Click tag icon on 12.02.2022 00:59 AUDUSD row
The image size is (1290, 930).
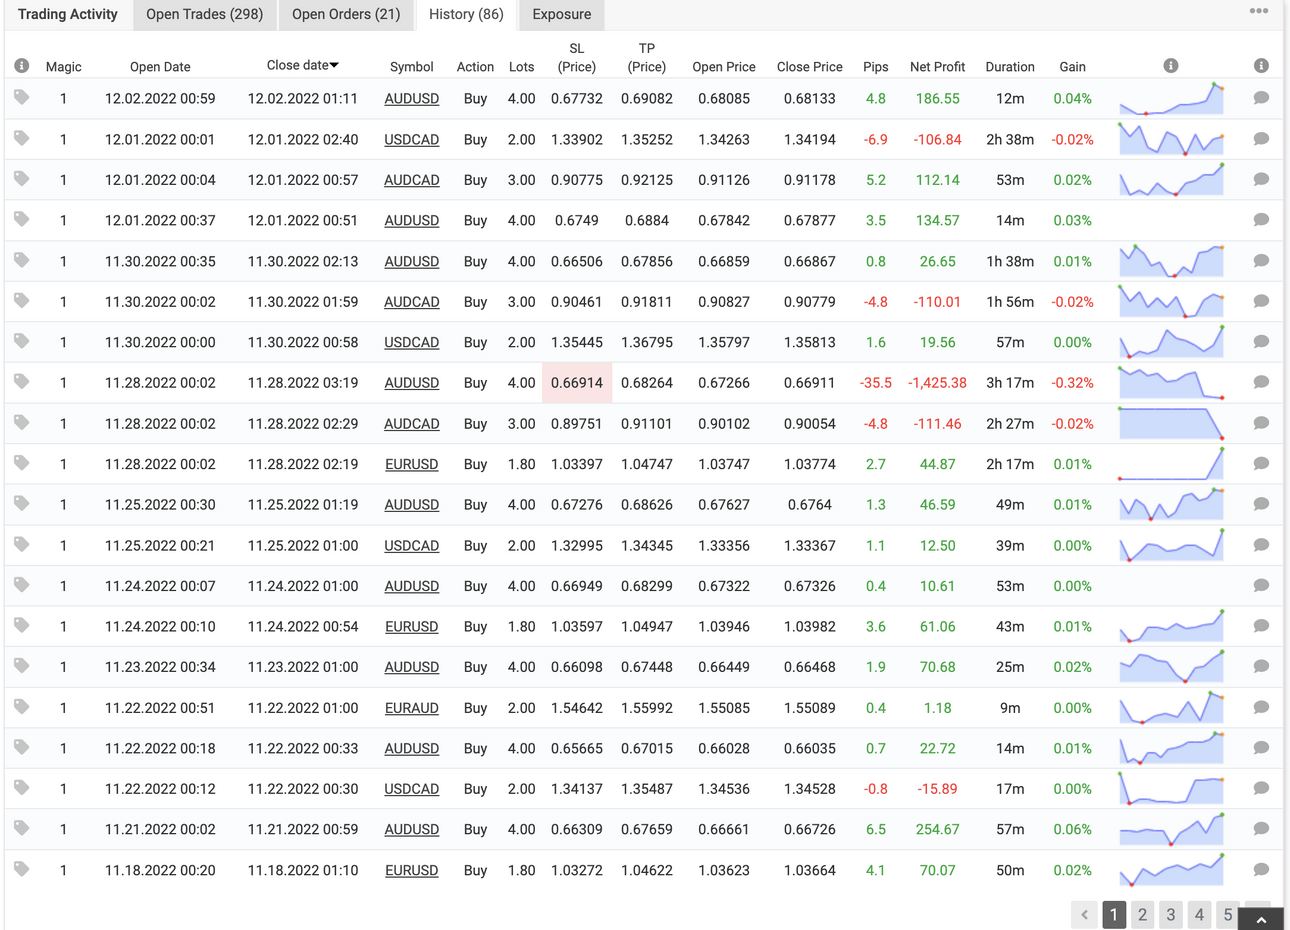coord(21,98)
